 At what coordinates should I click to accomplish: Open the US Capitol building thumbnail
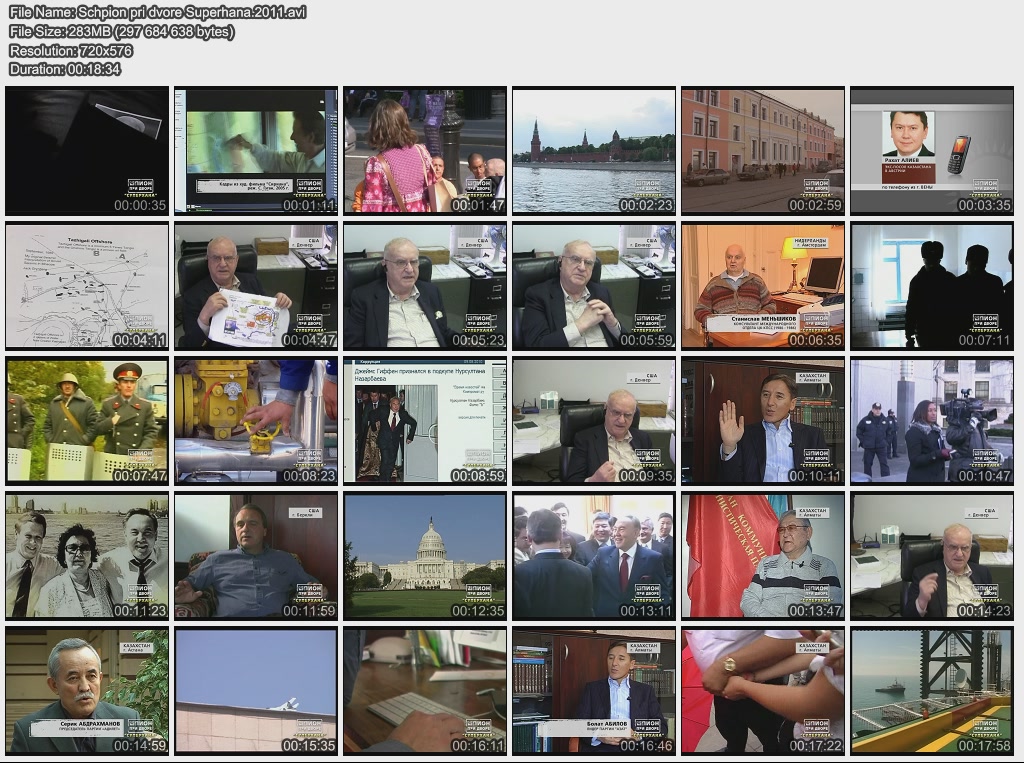coord(425,555)
